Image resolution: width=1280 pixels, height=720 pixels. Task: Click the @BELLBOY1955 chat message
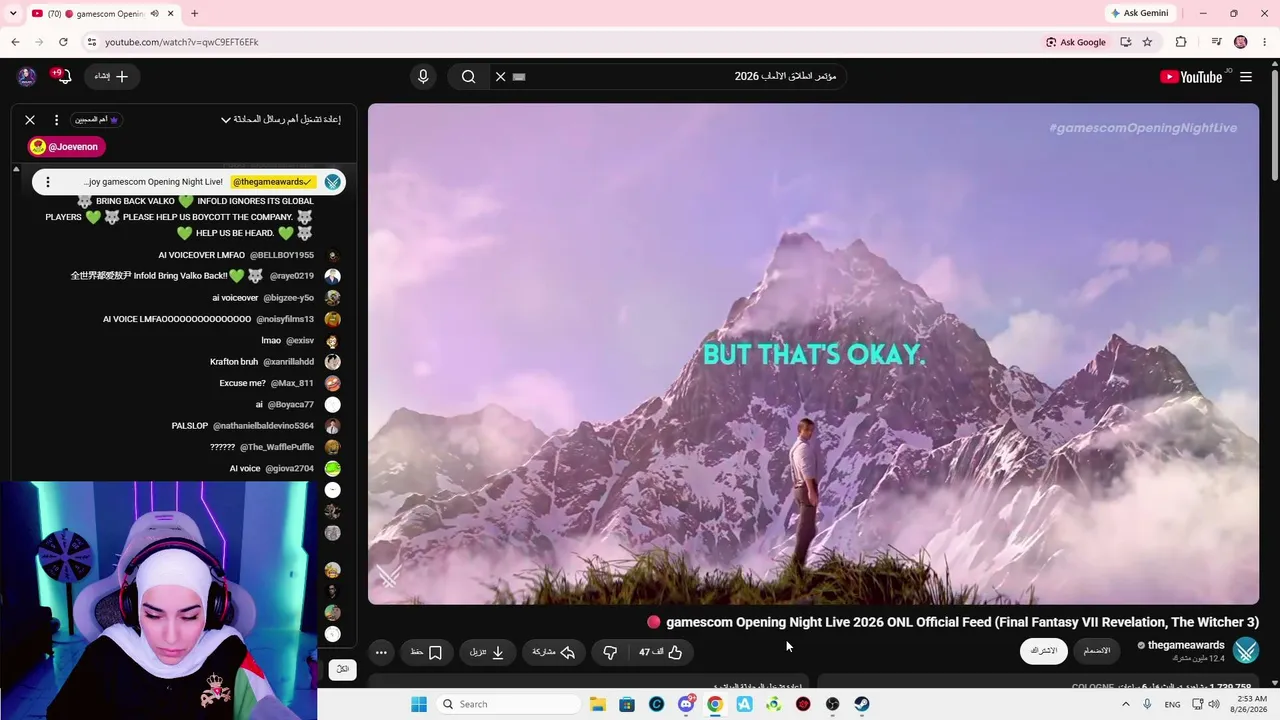[x=236, y=255]
